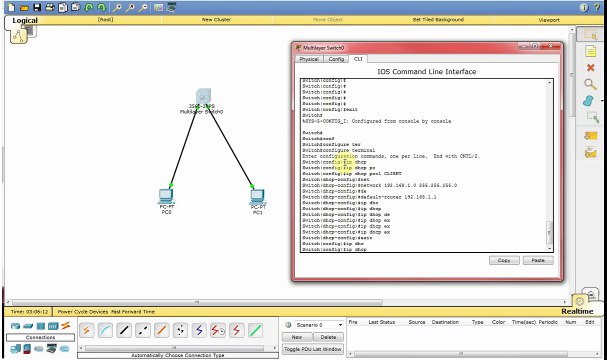Click Set Tiled Background
This screenshot has height=360, width=607.
pyautogui.click(x=438, y=19)
